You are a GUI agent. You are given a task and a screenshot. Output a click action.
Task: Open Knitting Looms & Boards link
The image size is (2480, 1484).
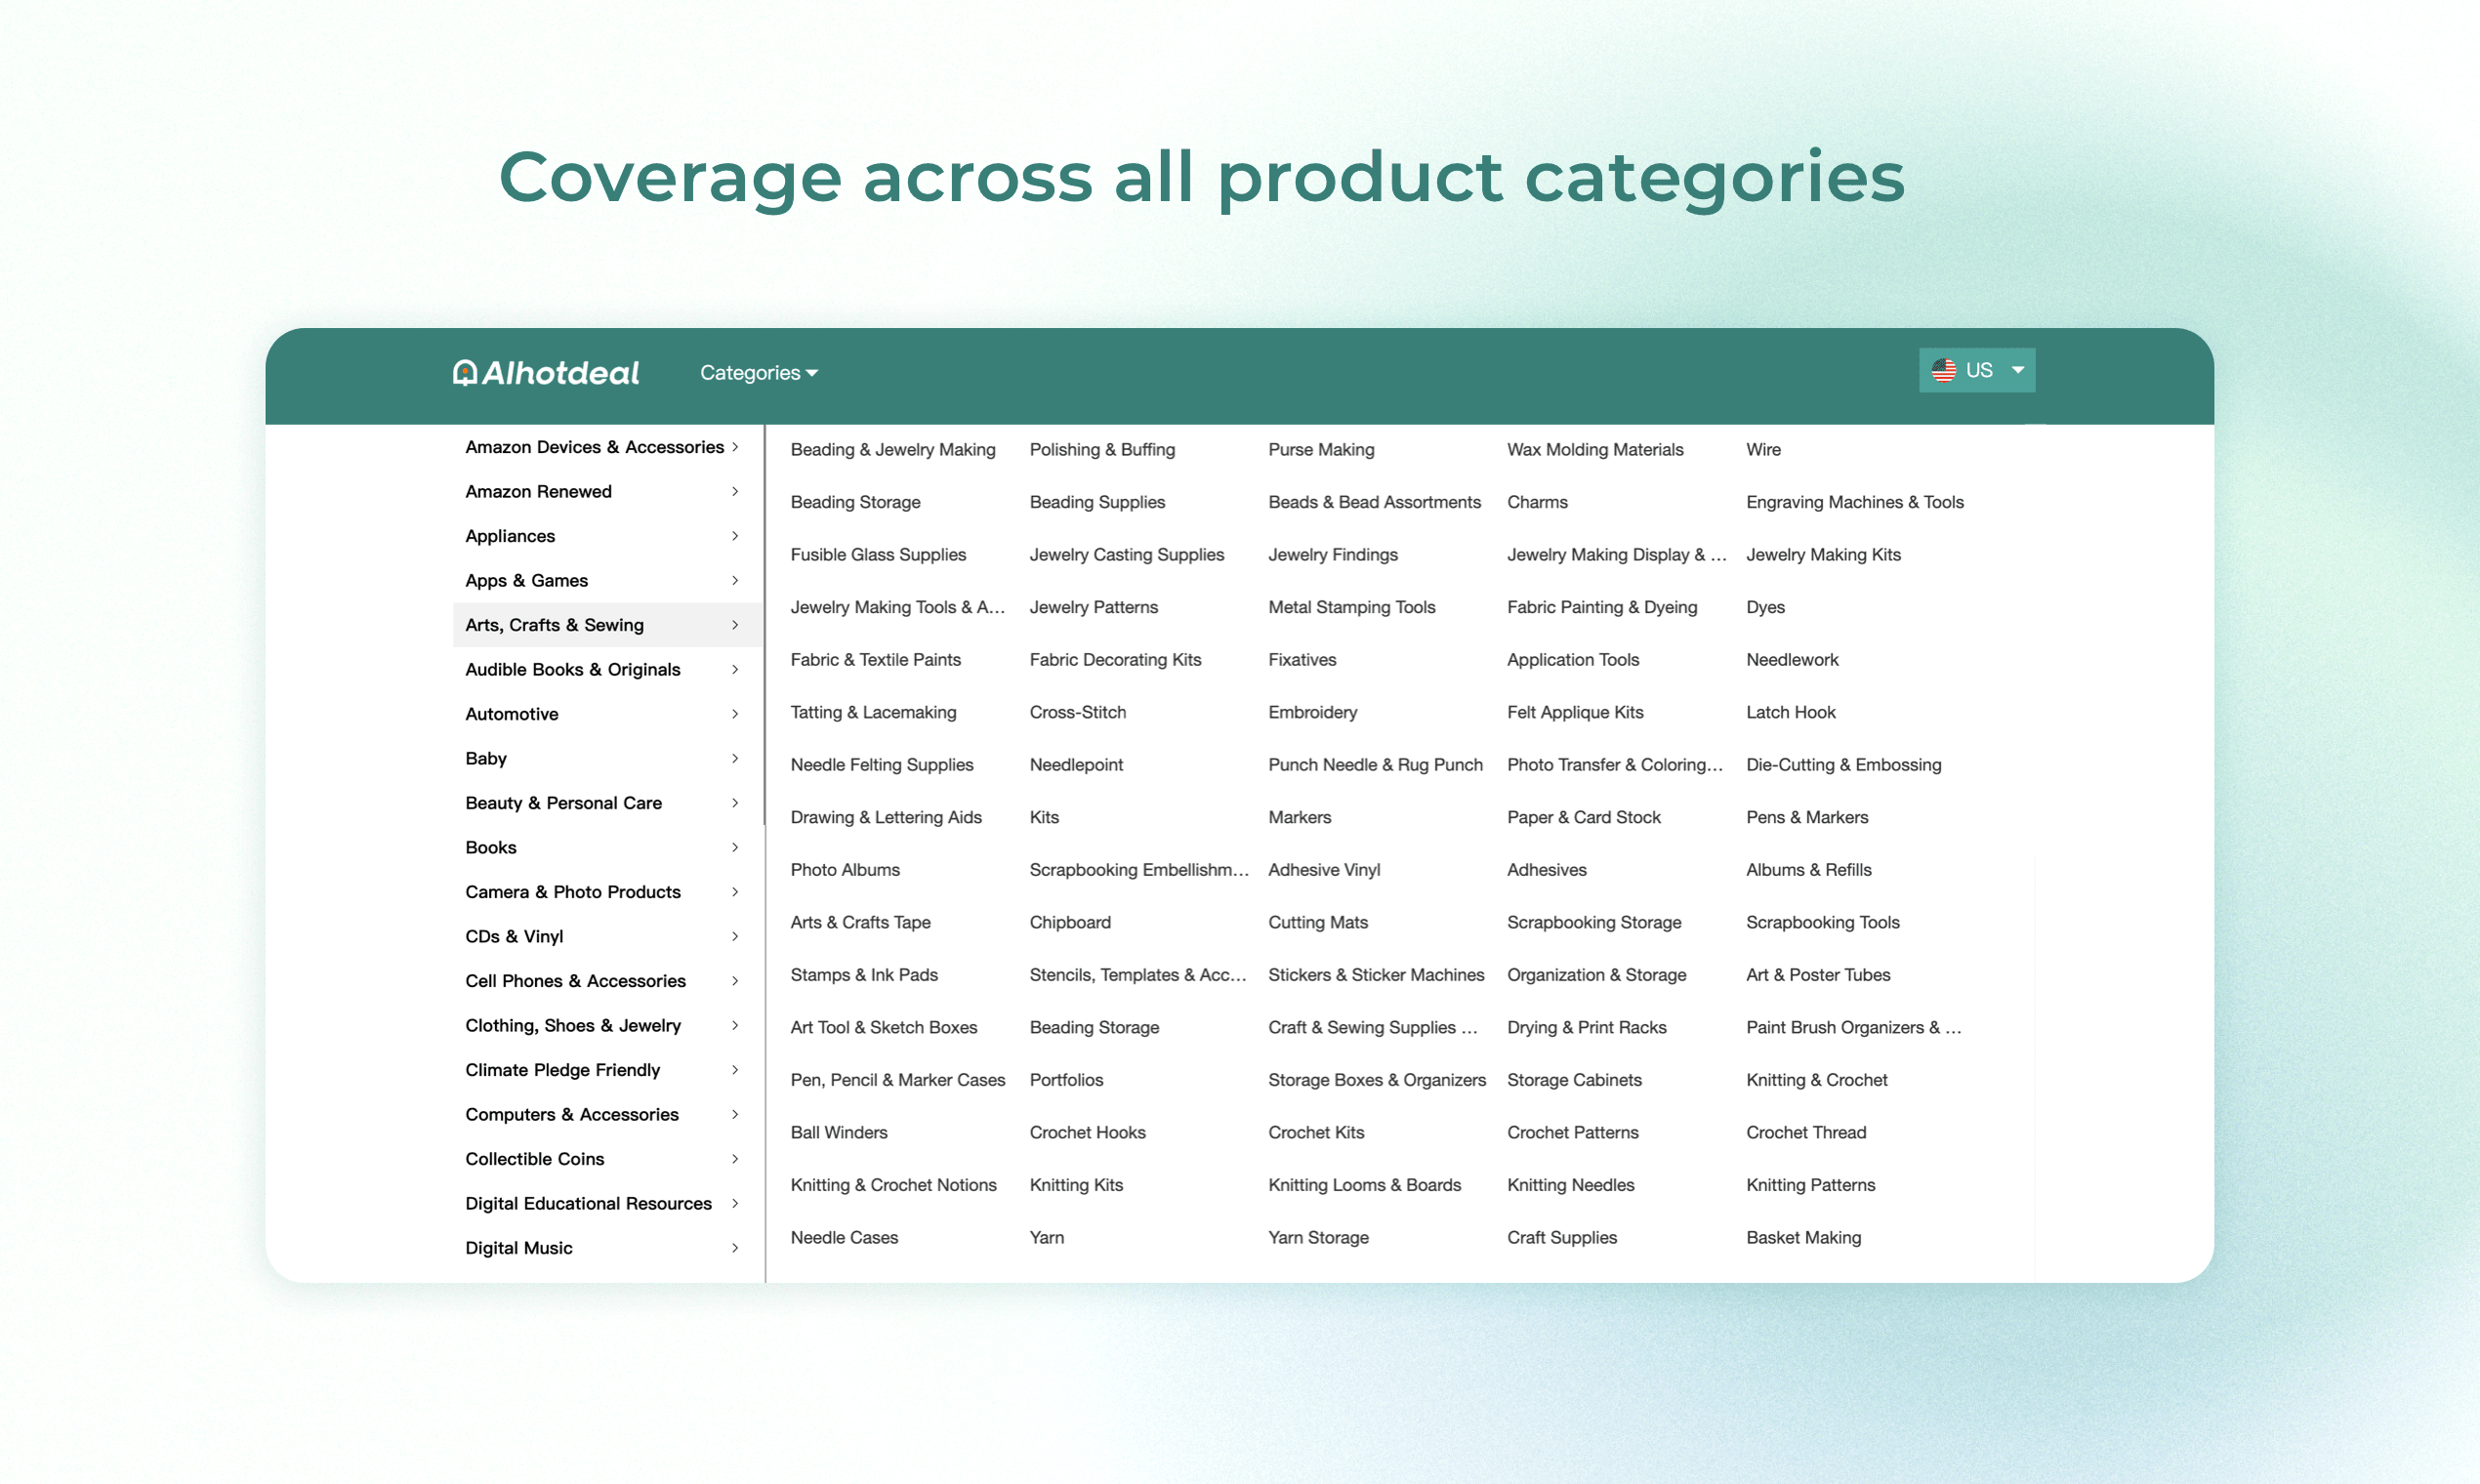click(1364, 1185)
